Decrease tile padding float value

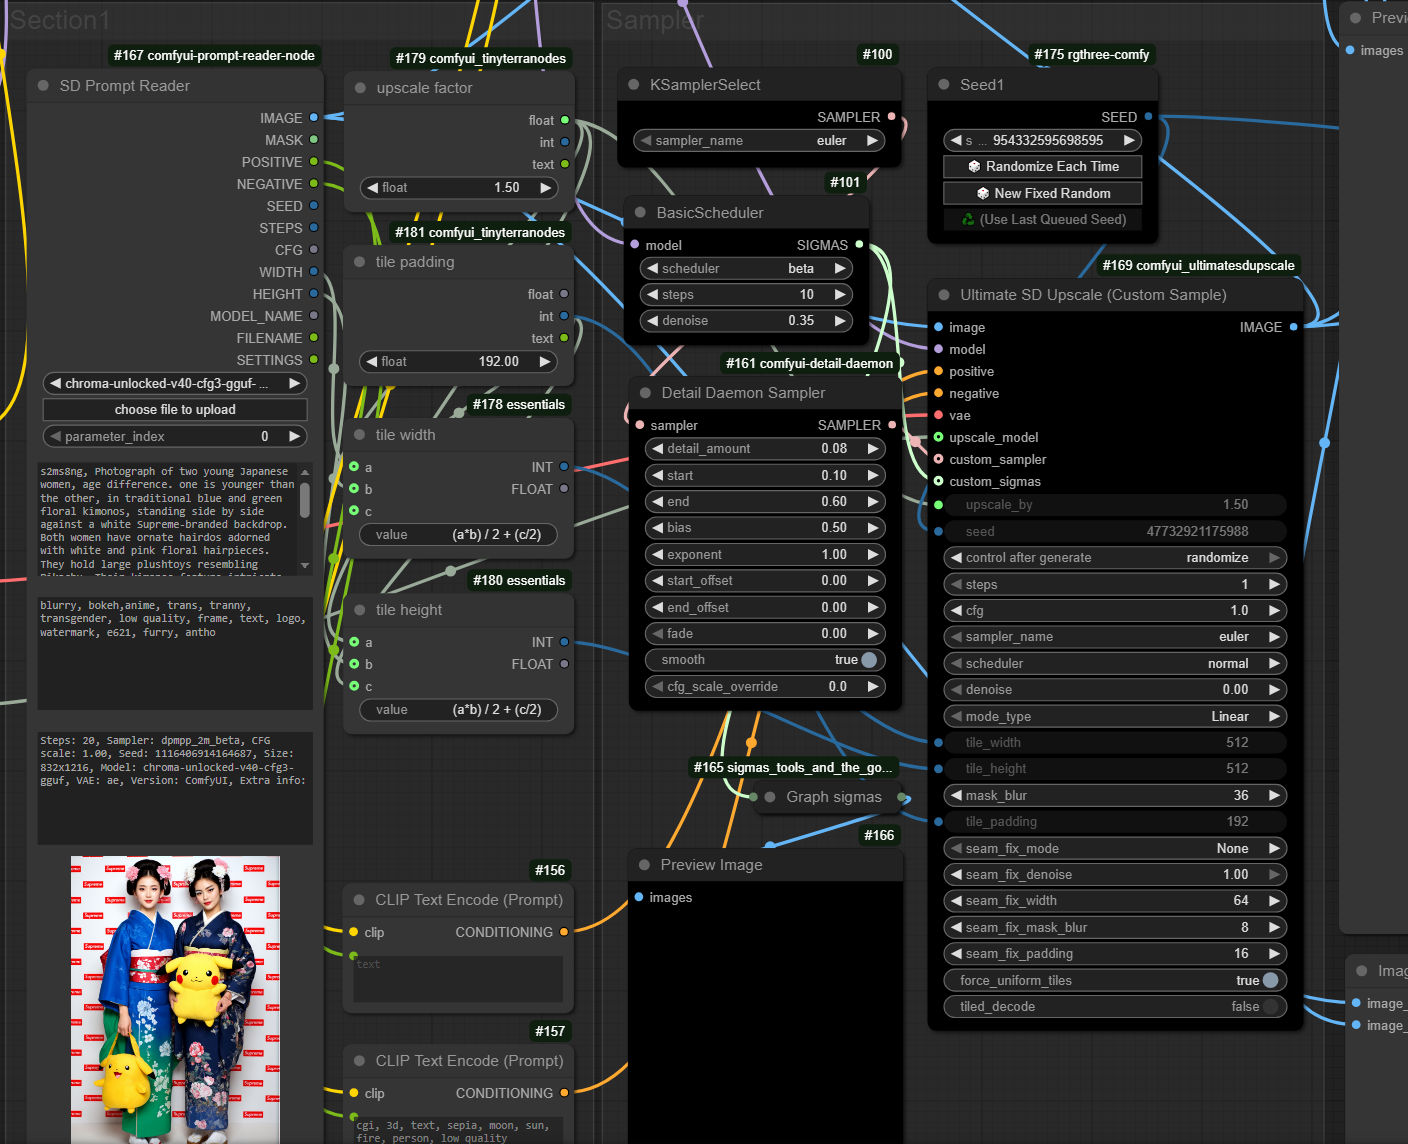pos(372,362)
